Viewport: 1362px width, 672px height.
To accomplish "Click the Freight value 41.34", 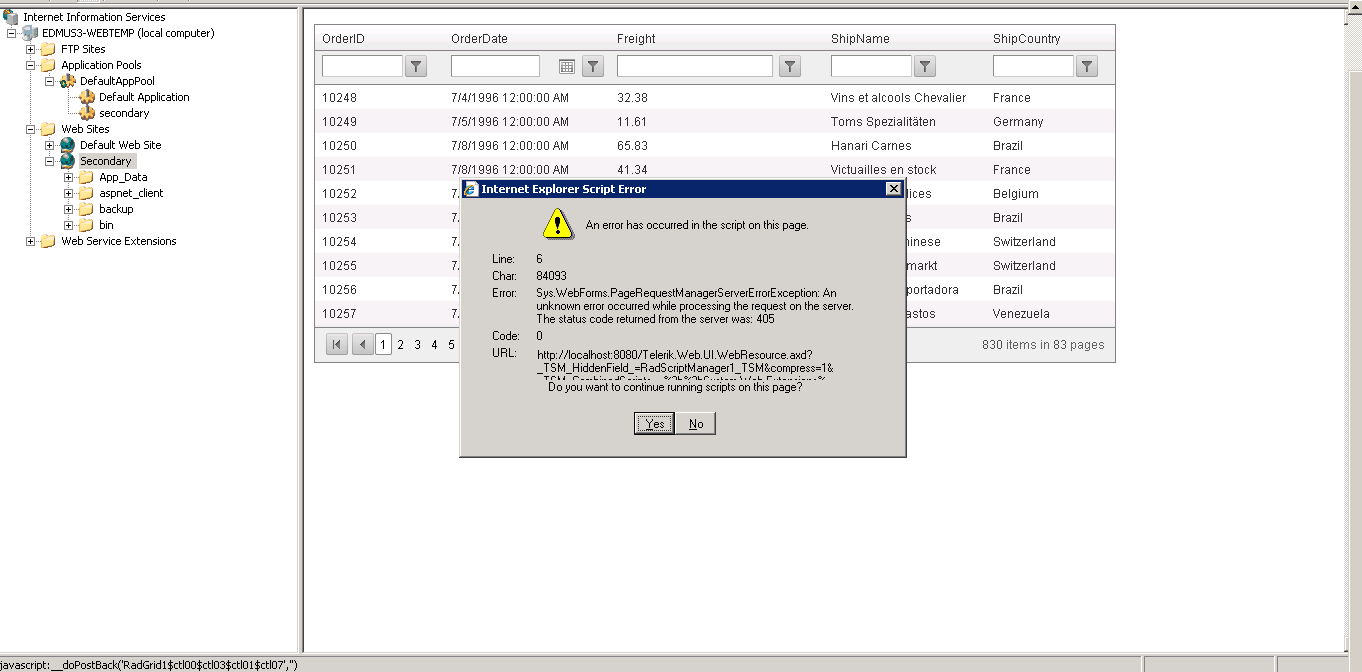I will click(x=632, y=170).
